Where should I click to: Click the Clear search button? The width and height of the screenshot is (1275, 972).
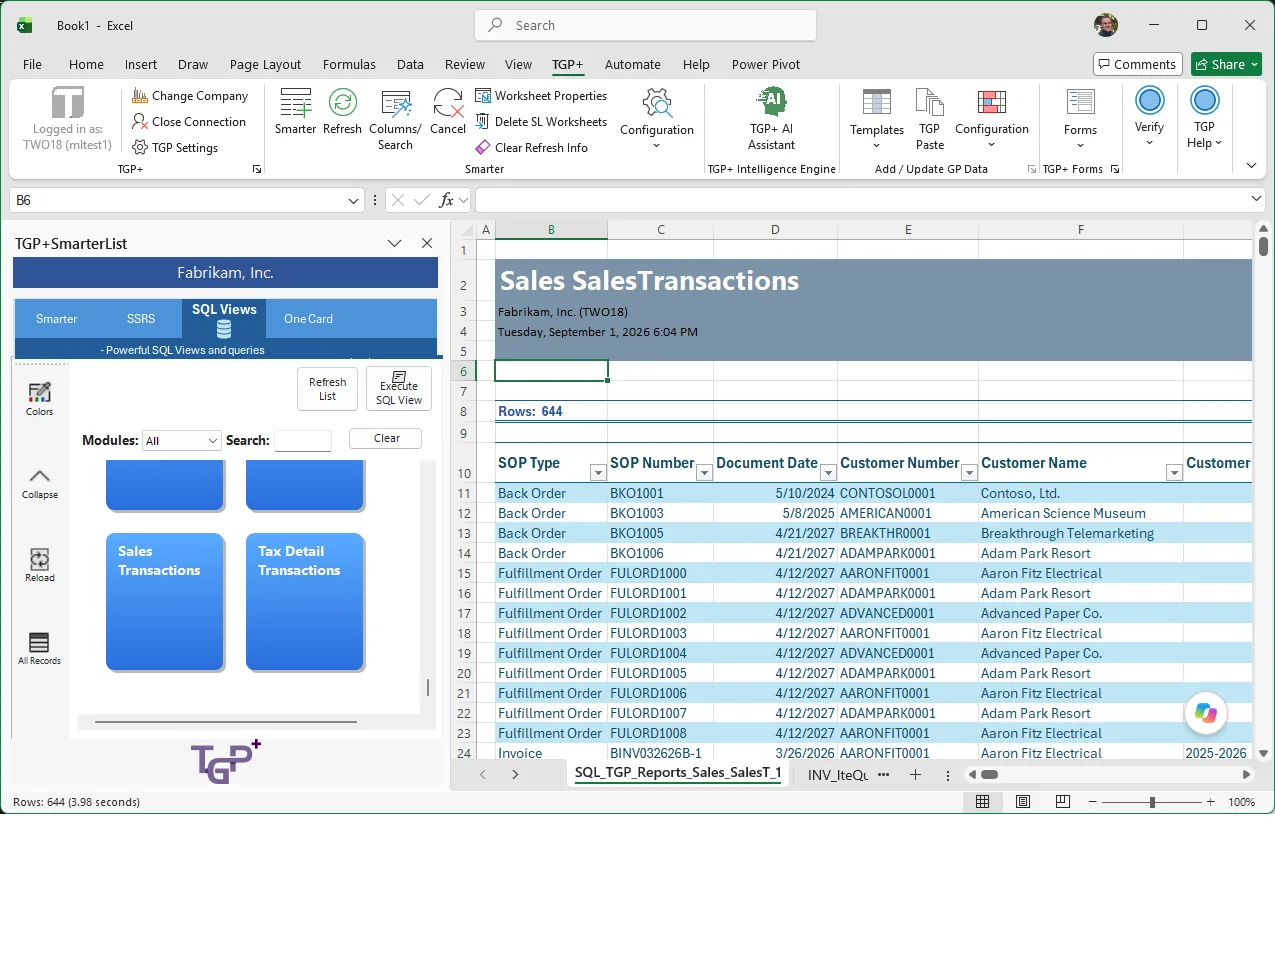[x=386, y=439]
